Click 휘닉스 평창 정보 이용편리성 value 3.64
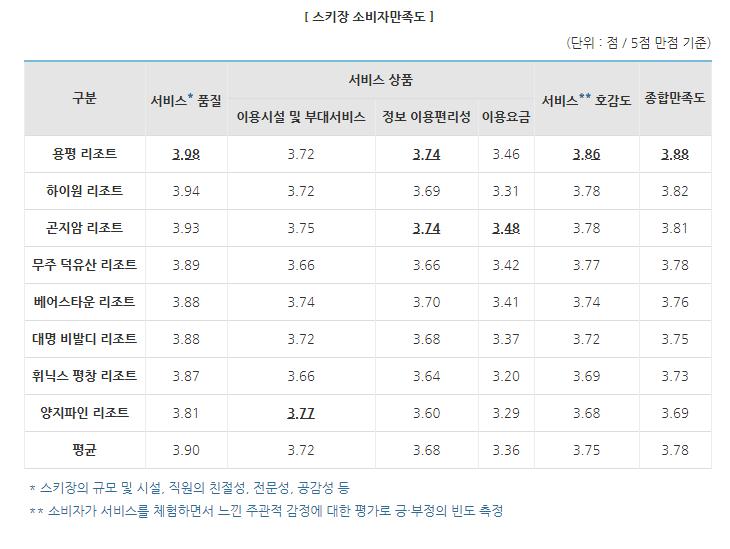The width and height of the screenshot is (730, 549). pyautogui.click(x=426, y=377)
